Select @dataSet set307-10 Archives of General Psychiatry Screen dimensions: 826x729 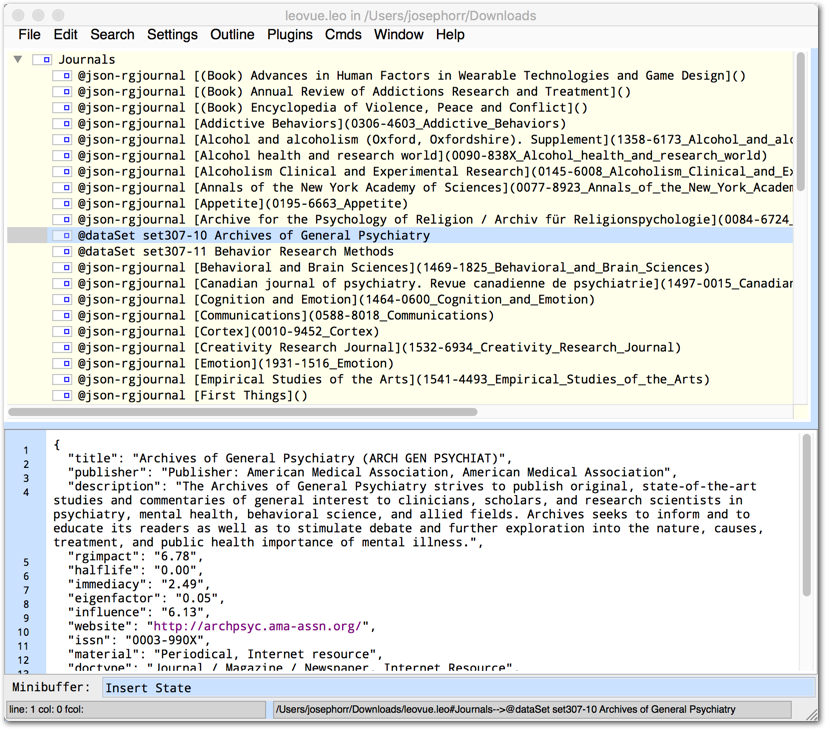click(x=254, y=235)
